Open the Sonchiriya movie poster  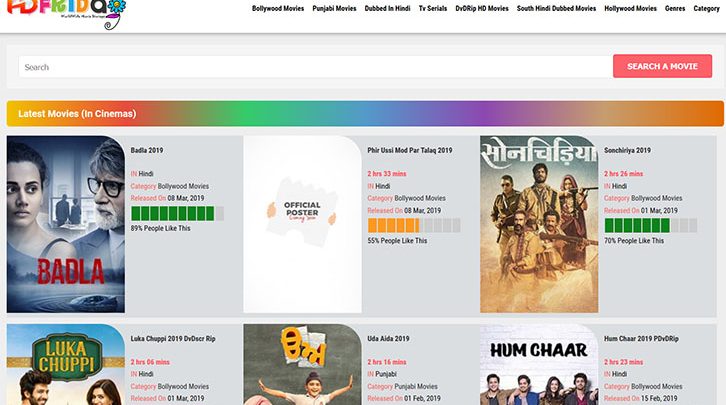tap(539, 224)
